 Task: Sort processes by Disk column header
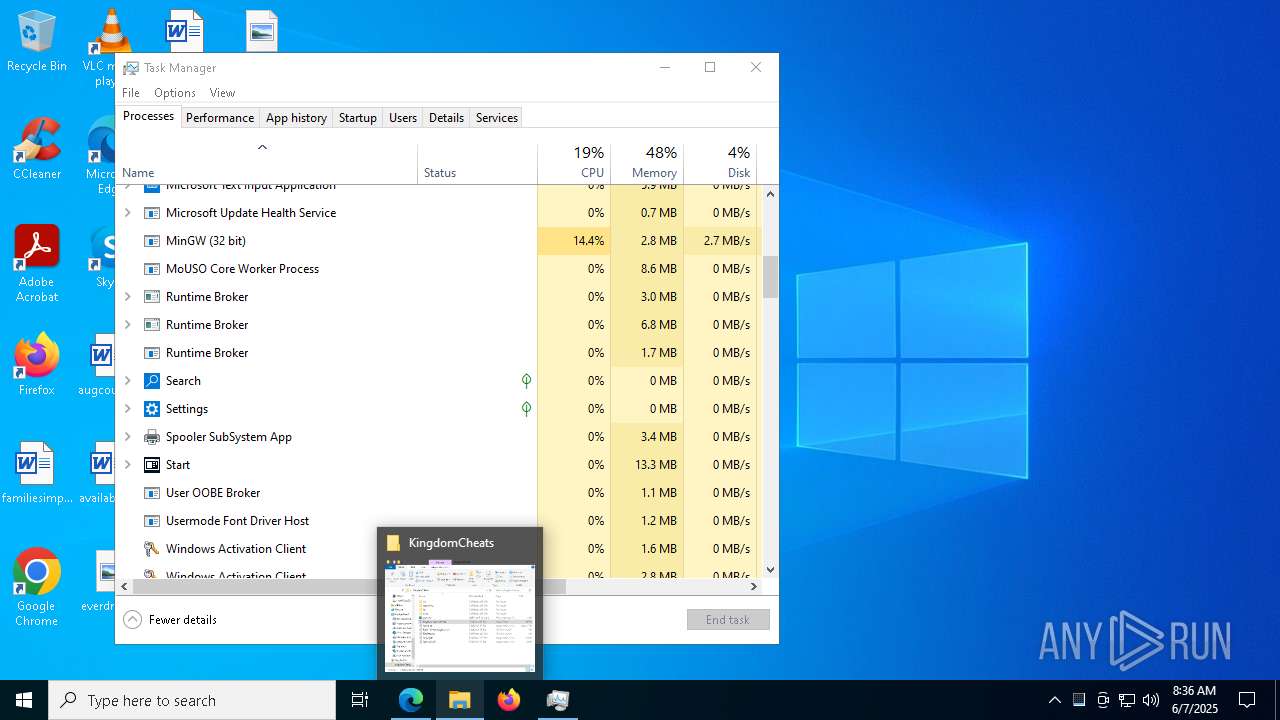pos(720,163)
